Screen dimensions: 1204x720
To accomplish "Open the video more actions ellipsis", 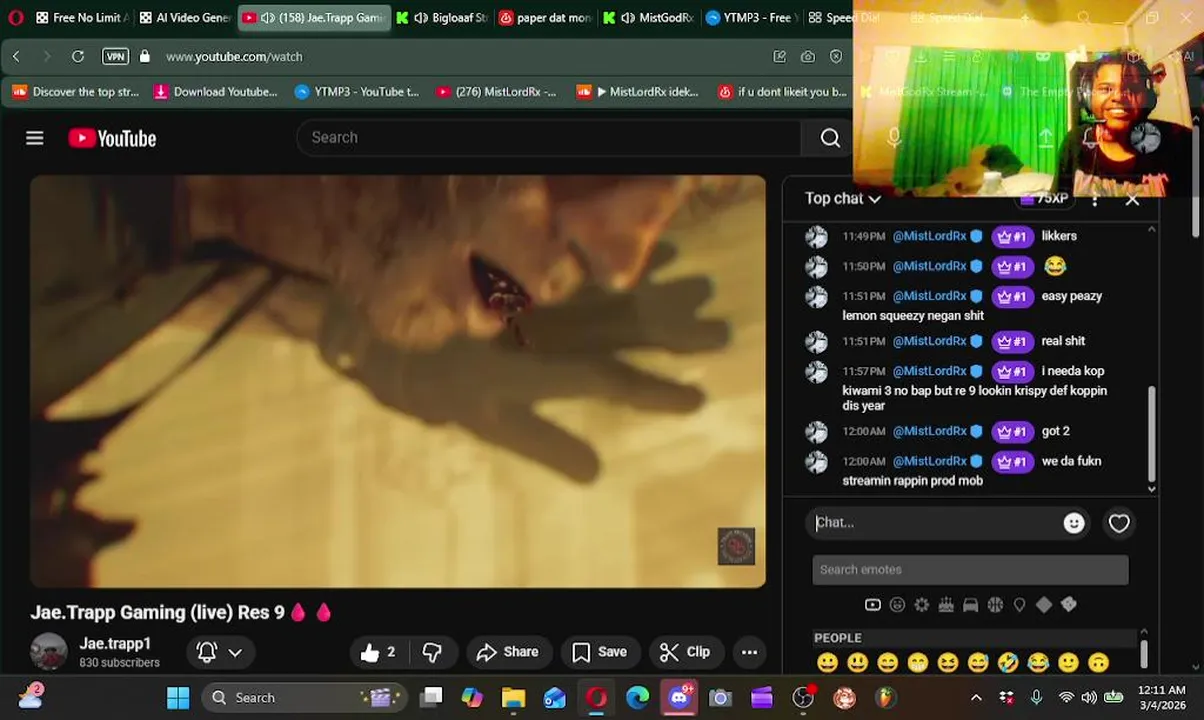I will pyautogui.click(x=749, y=652).
